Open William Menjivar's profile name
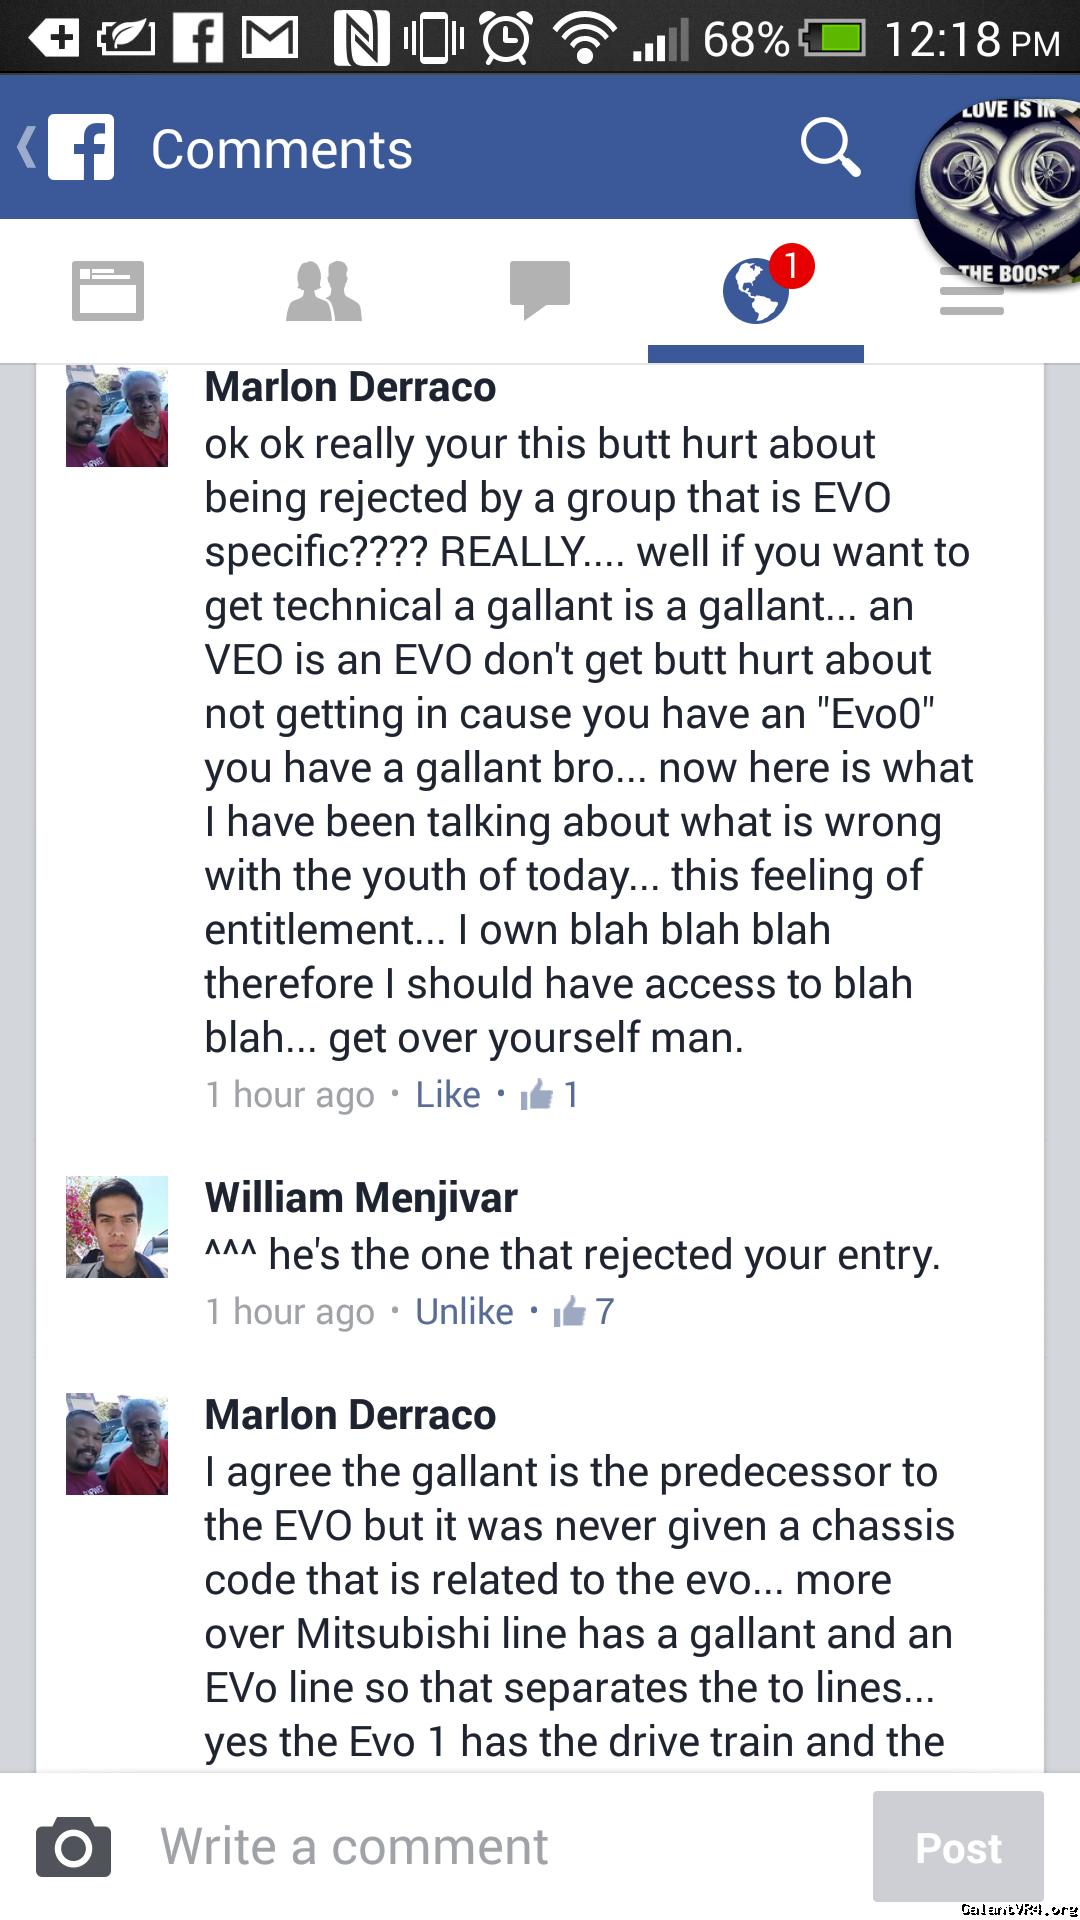 point(361,1198)
